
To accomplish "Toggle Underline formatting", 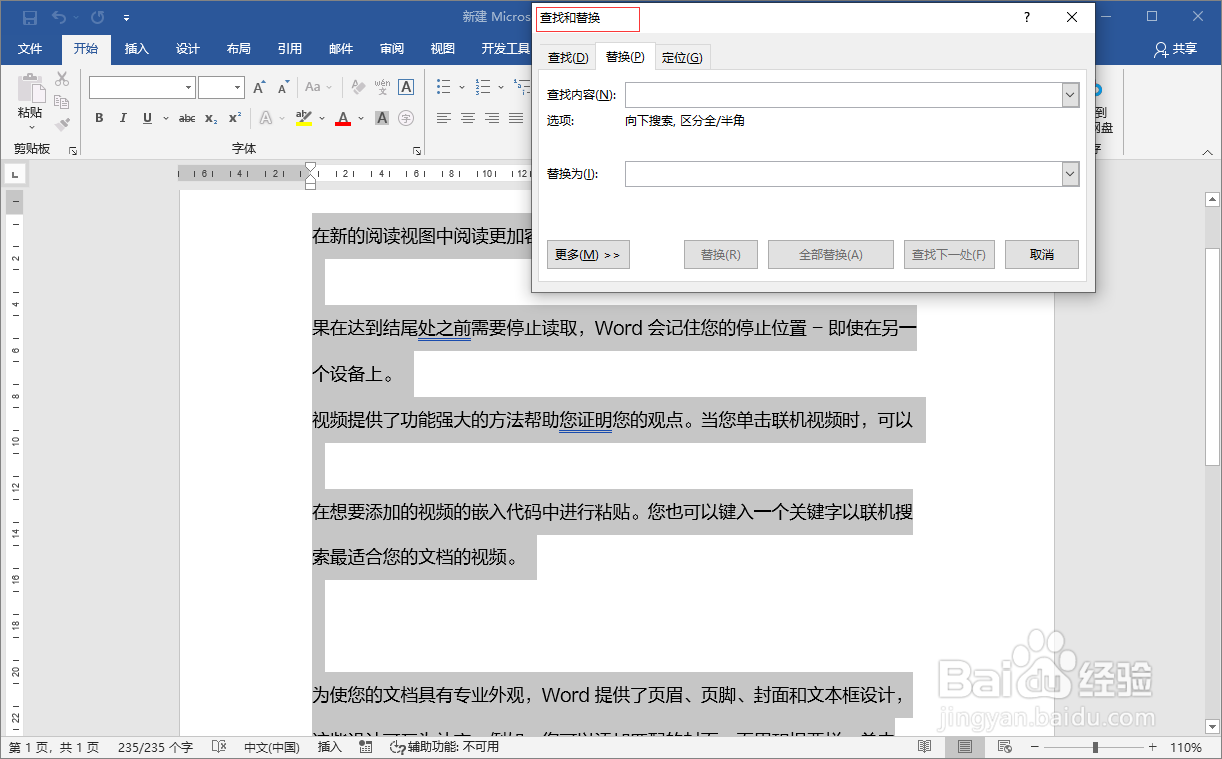I will [x=147, y=118].
